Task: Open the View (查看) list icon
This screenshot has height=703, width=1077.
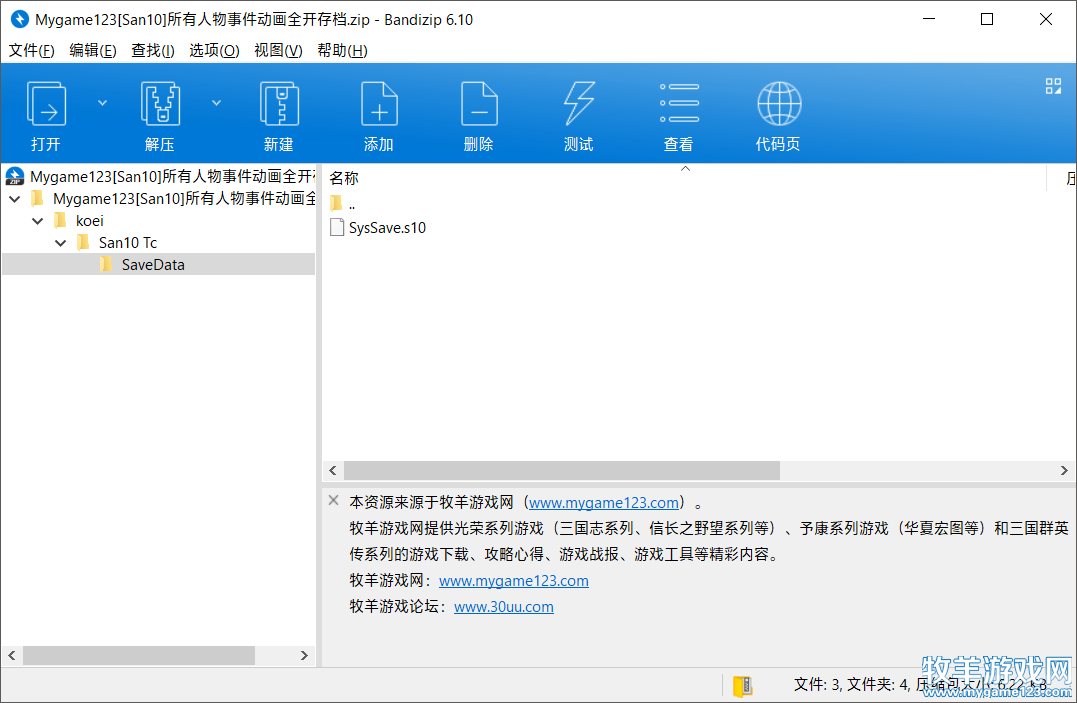Action: click(679, 104)
